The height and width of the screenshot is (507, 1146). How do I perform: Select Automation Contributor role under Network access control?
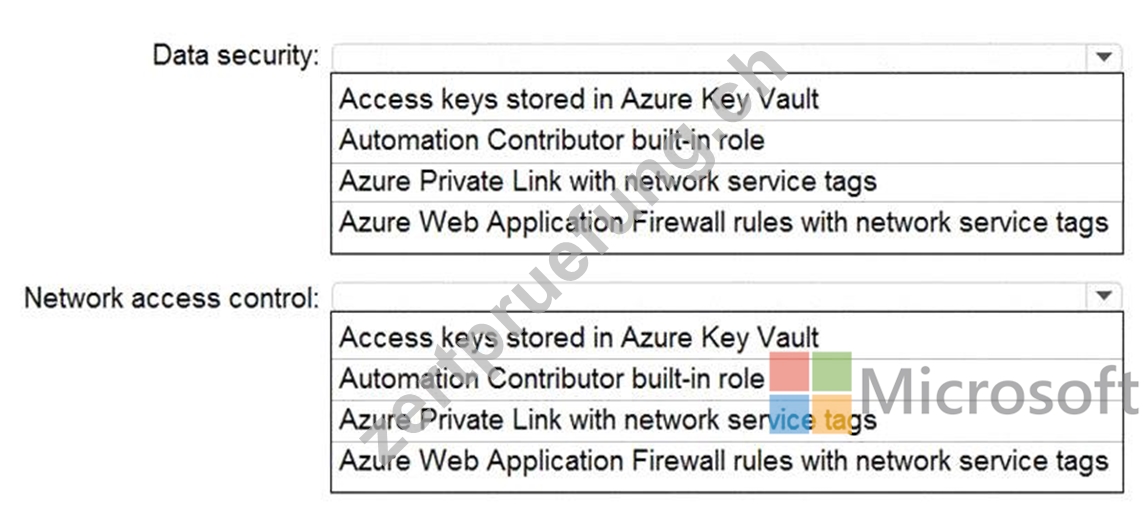(726, 378)
